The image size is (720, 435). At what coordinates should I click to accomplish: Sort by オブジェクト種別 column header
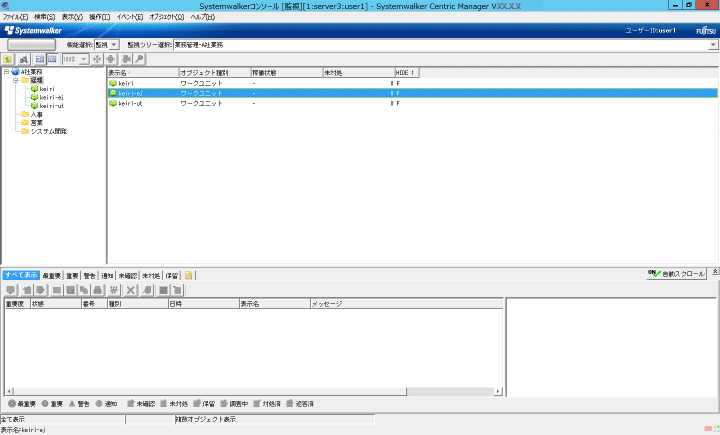click(x=215, y=73)
